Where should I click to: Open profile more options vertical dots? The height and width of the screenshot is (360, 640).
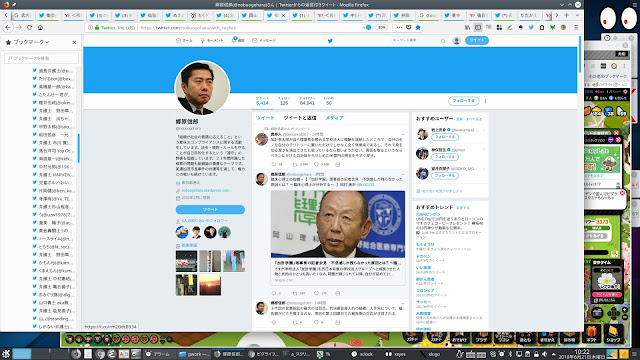(x=485, y=101)
